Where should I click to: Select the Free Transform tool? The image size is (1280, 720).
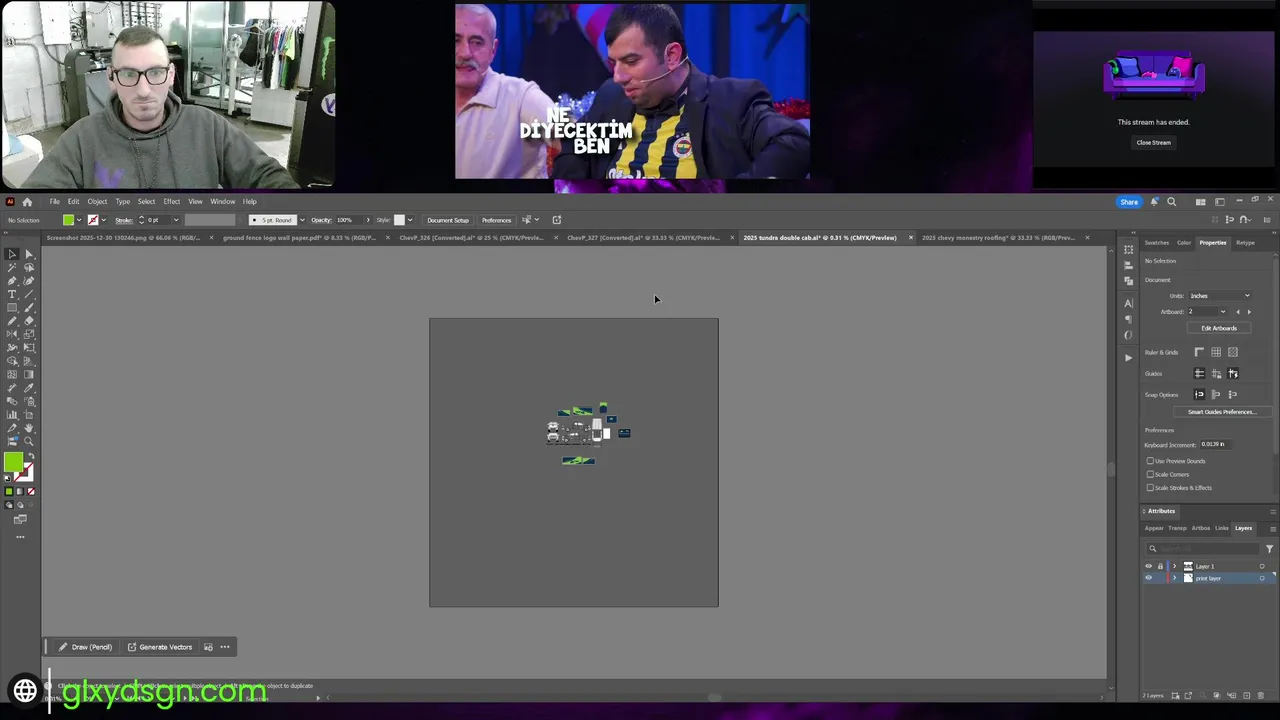click(28, 347)
